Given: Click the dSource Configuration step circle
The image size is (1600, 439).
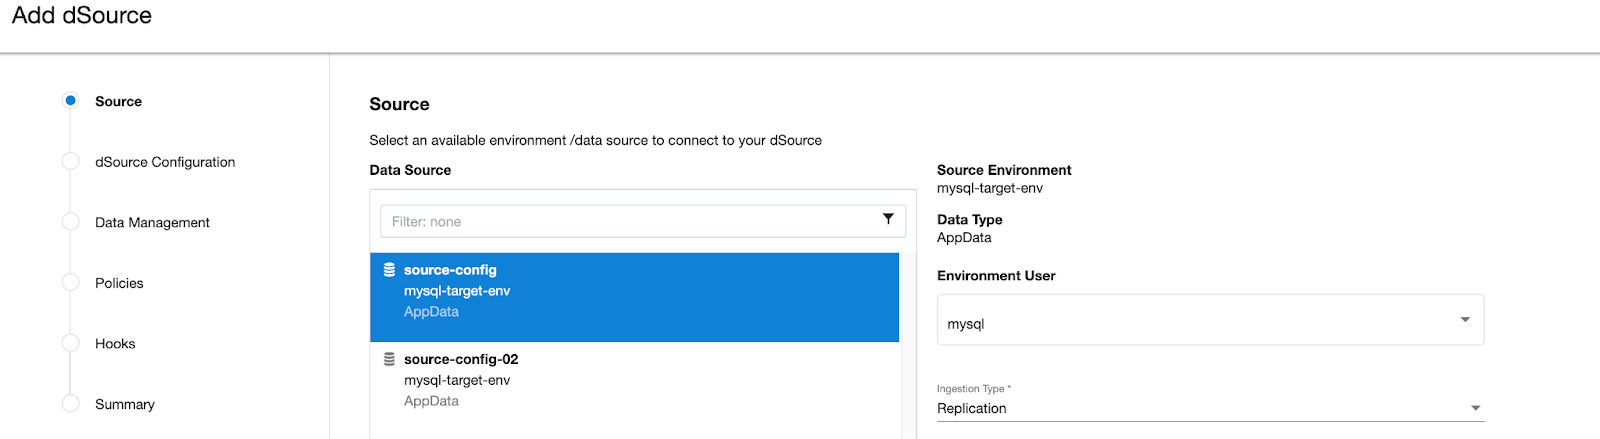Looking at the screenshot, I should 71,162.
